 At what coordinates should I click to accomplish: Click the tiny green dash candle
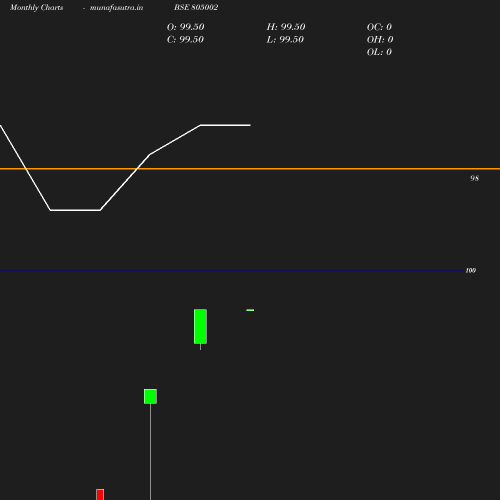[250, 310]
